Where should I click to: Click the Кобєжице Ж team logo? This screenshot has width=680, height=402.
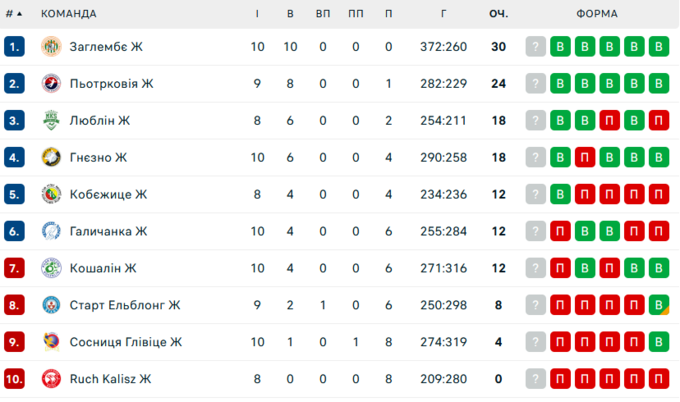52,194
